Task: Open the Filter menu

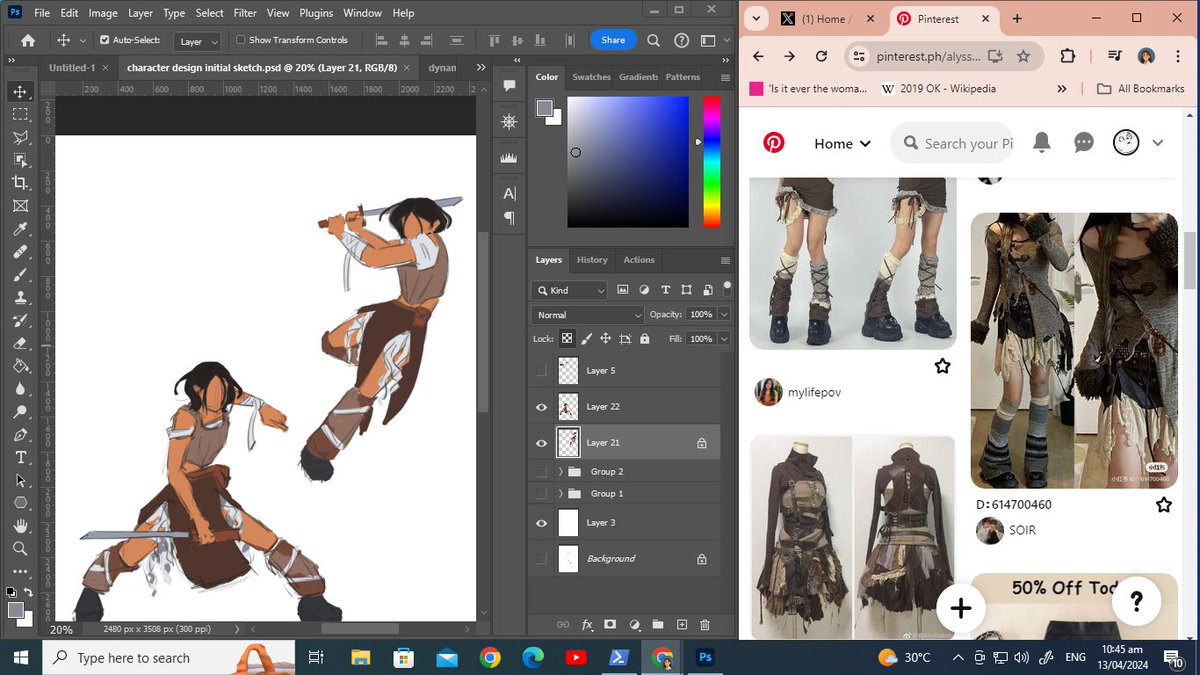Action: (x=245, y=13)
